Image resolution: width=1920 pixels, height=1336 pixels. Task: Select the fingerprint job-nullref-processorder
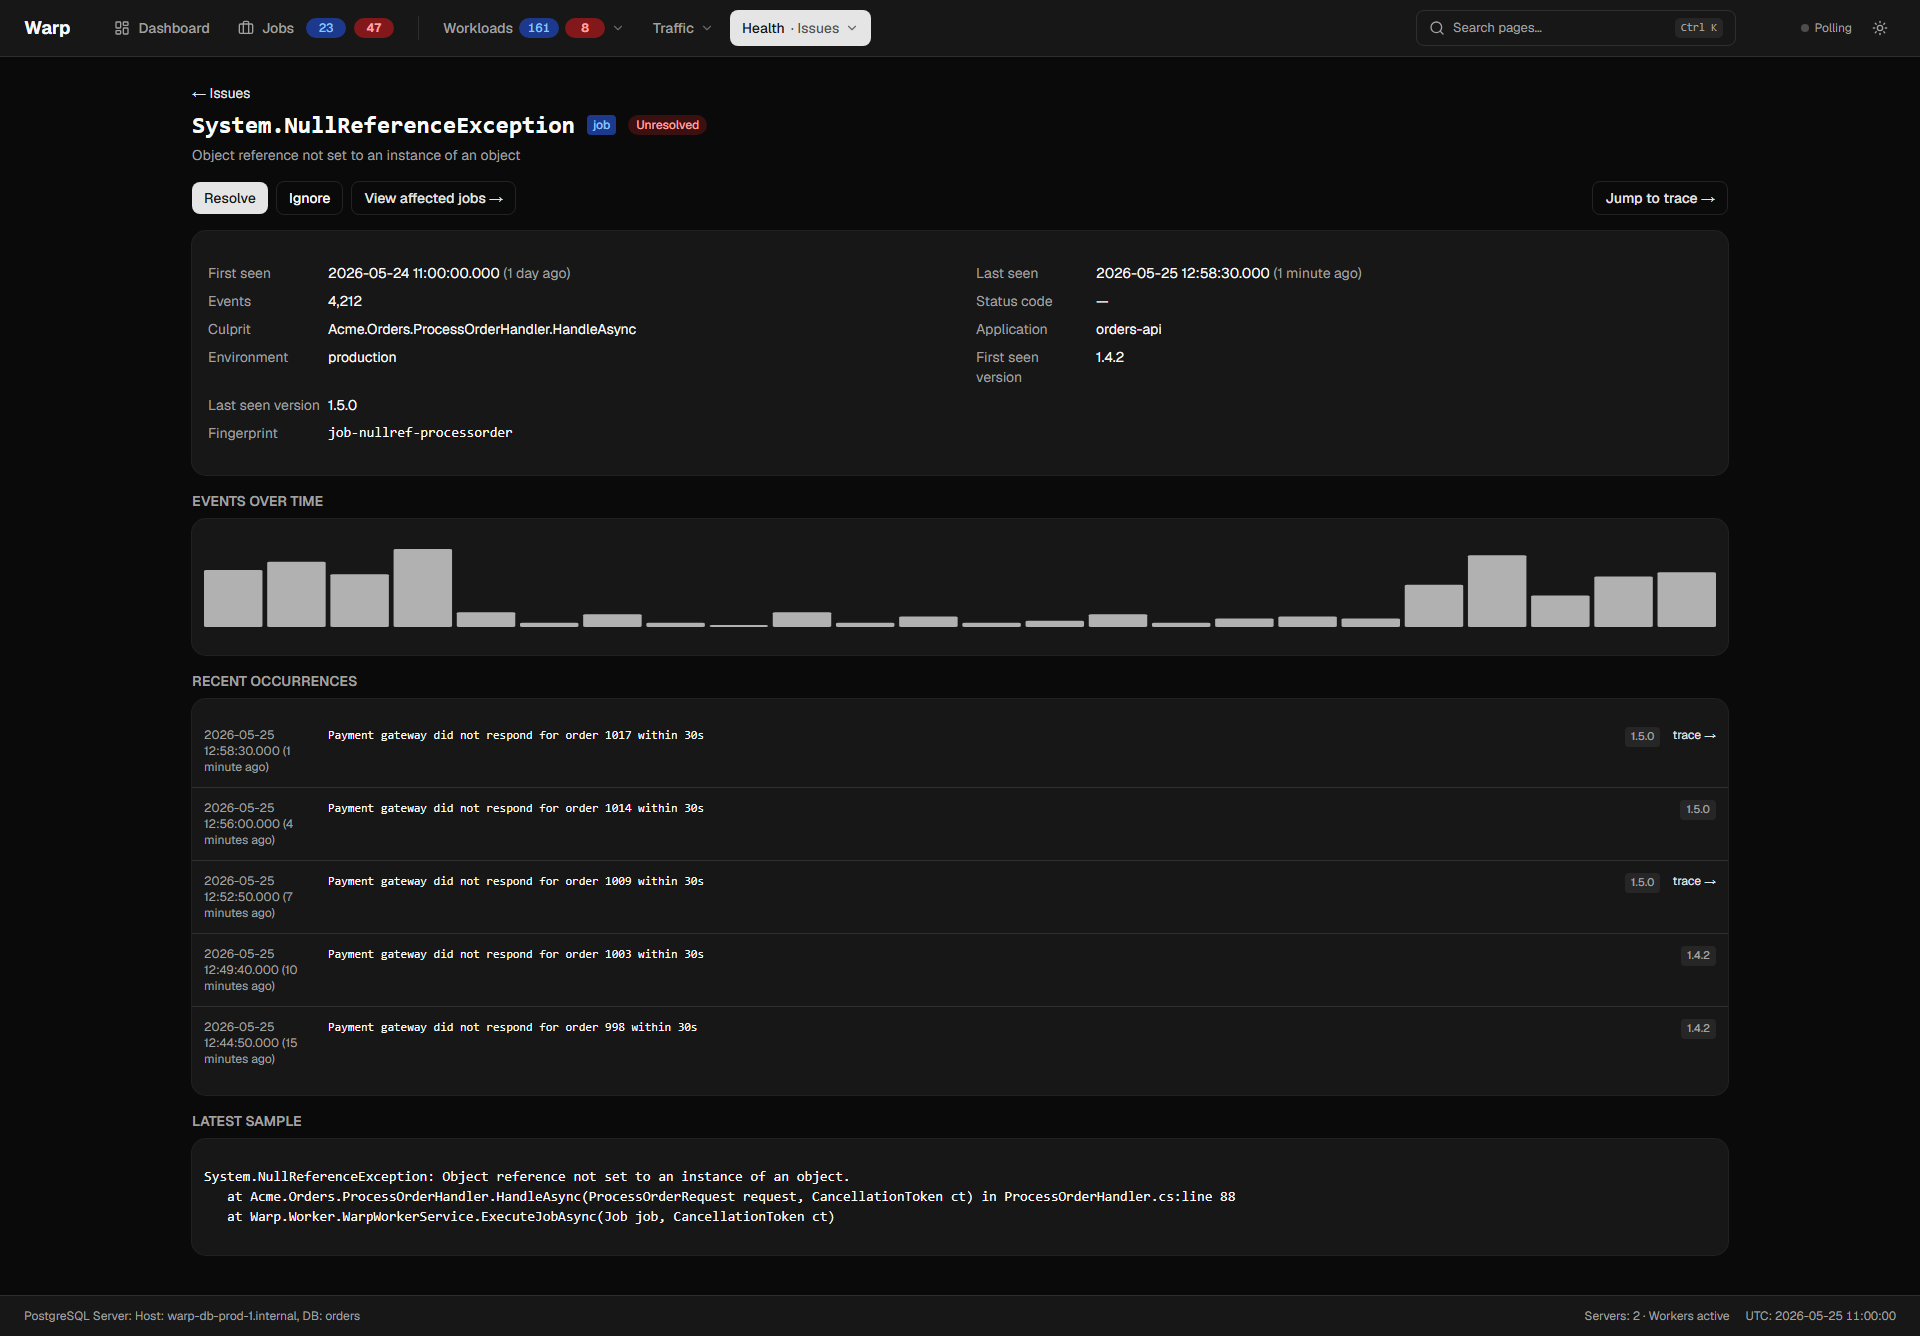coord(420,433)
